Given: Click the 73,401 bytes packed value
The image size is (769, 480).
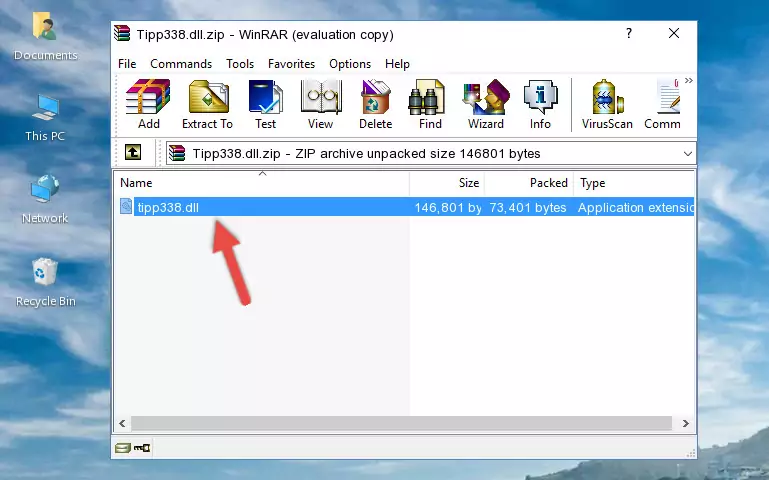Looking at the screenshot, I should pyautogui.click(x=528, y=207).
